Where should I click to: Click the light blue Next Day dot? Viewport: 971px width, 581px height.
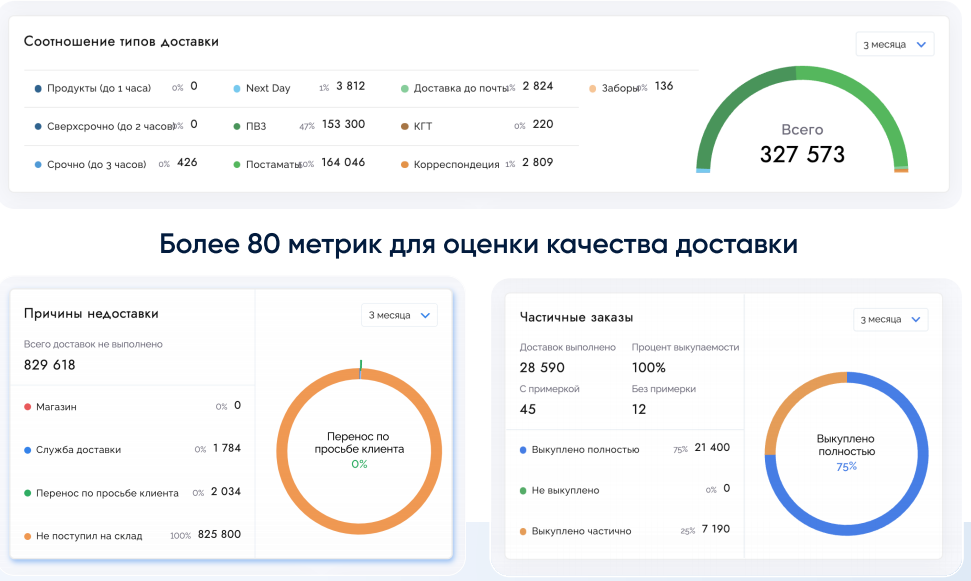click(237, 88)
